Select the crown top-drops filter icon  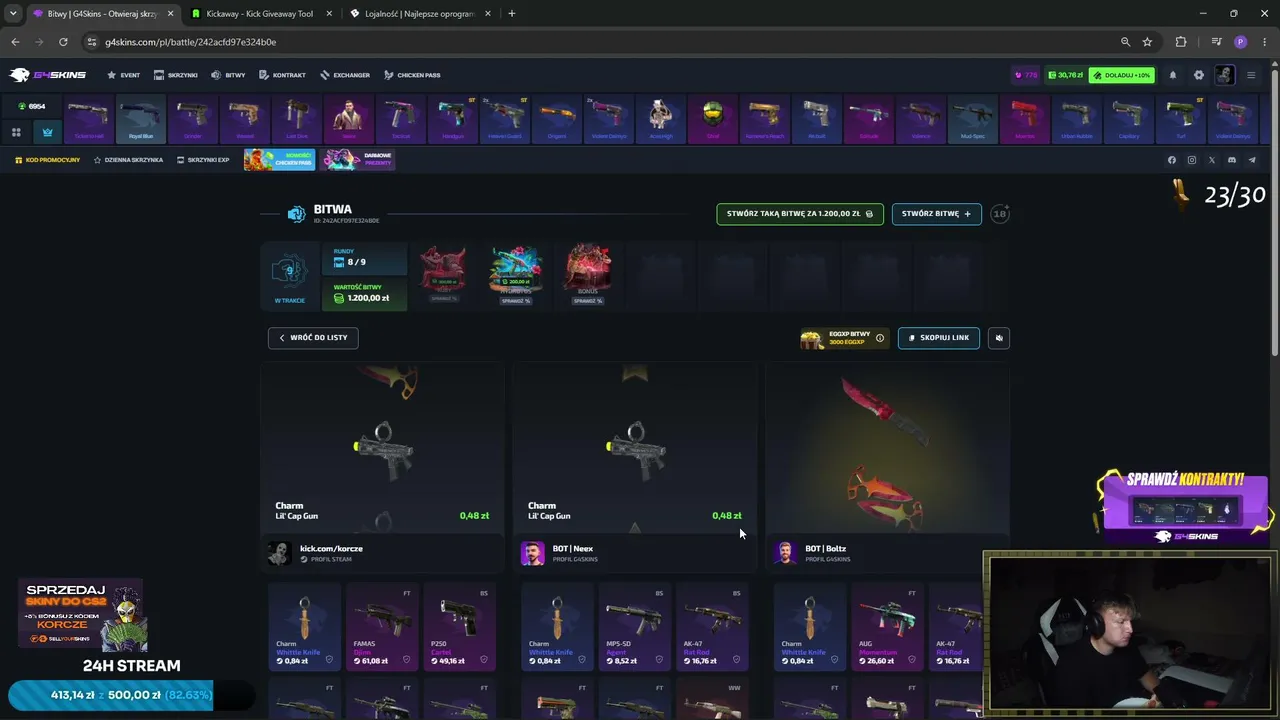point(47,132)
